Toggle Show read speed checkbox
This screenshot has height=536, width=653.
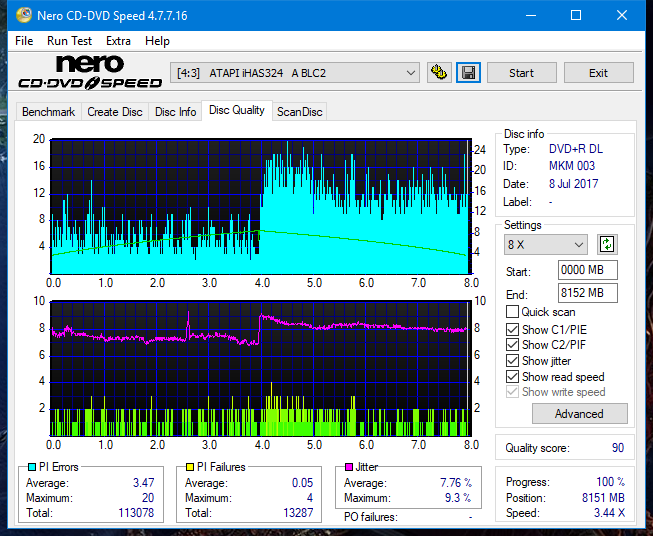pyautogui.click(x=512, y=376)
